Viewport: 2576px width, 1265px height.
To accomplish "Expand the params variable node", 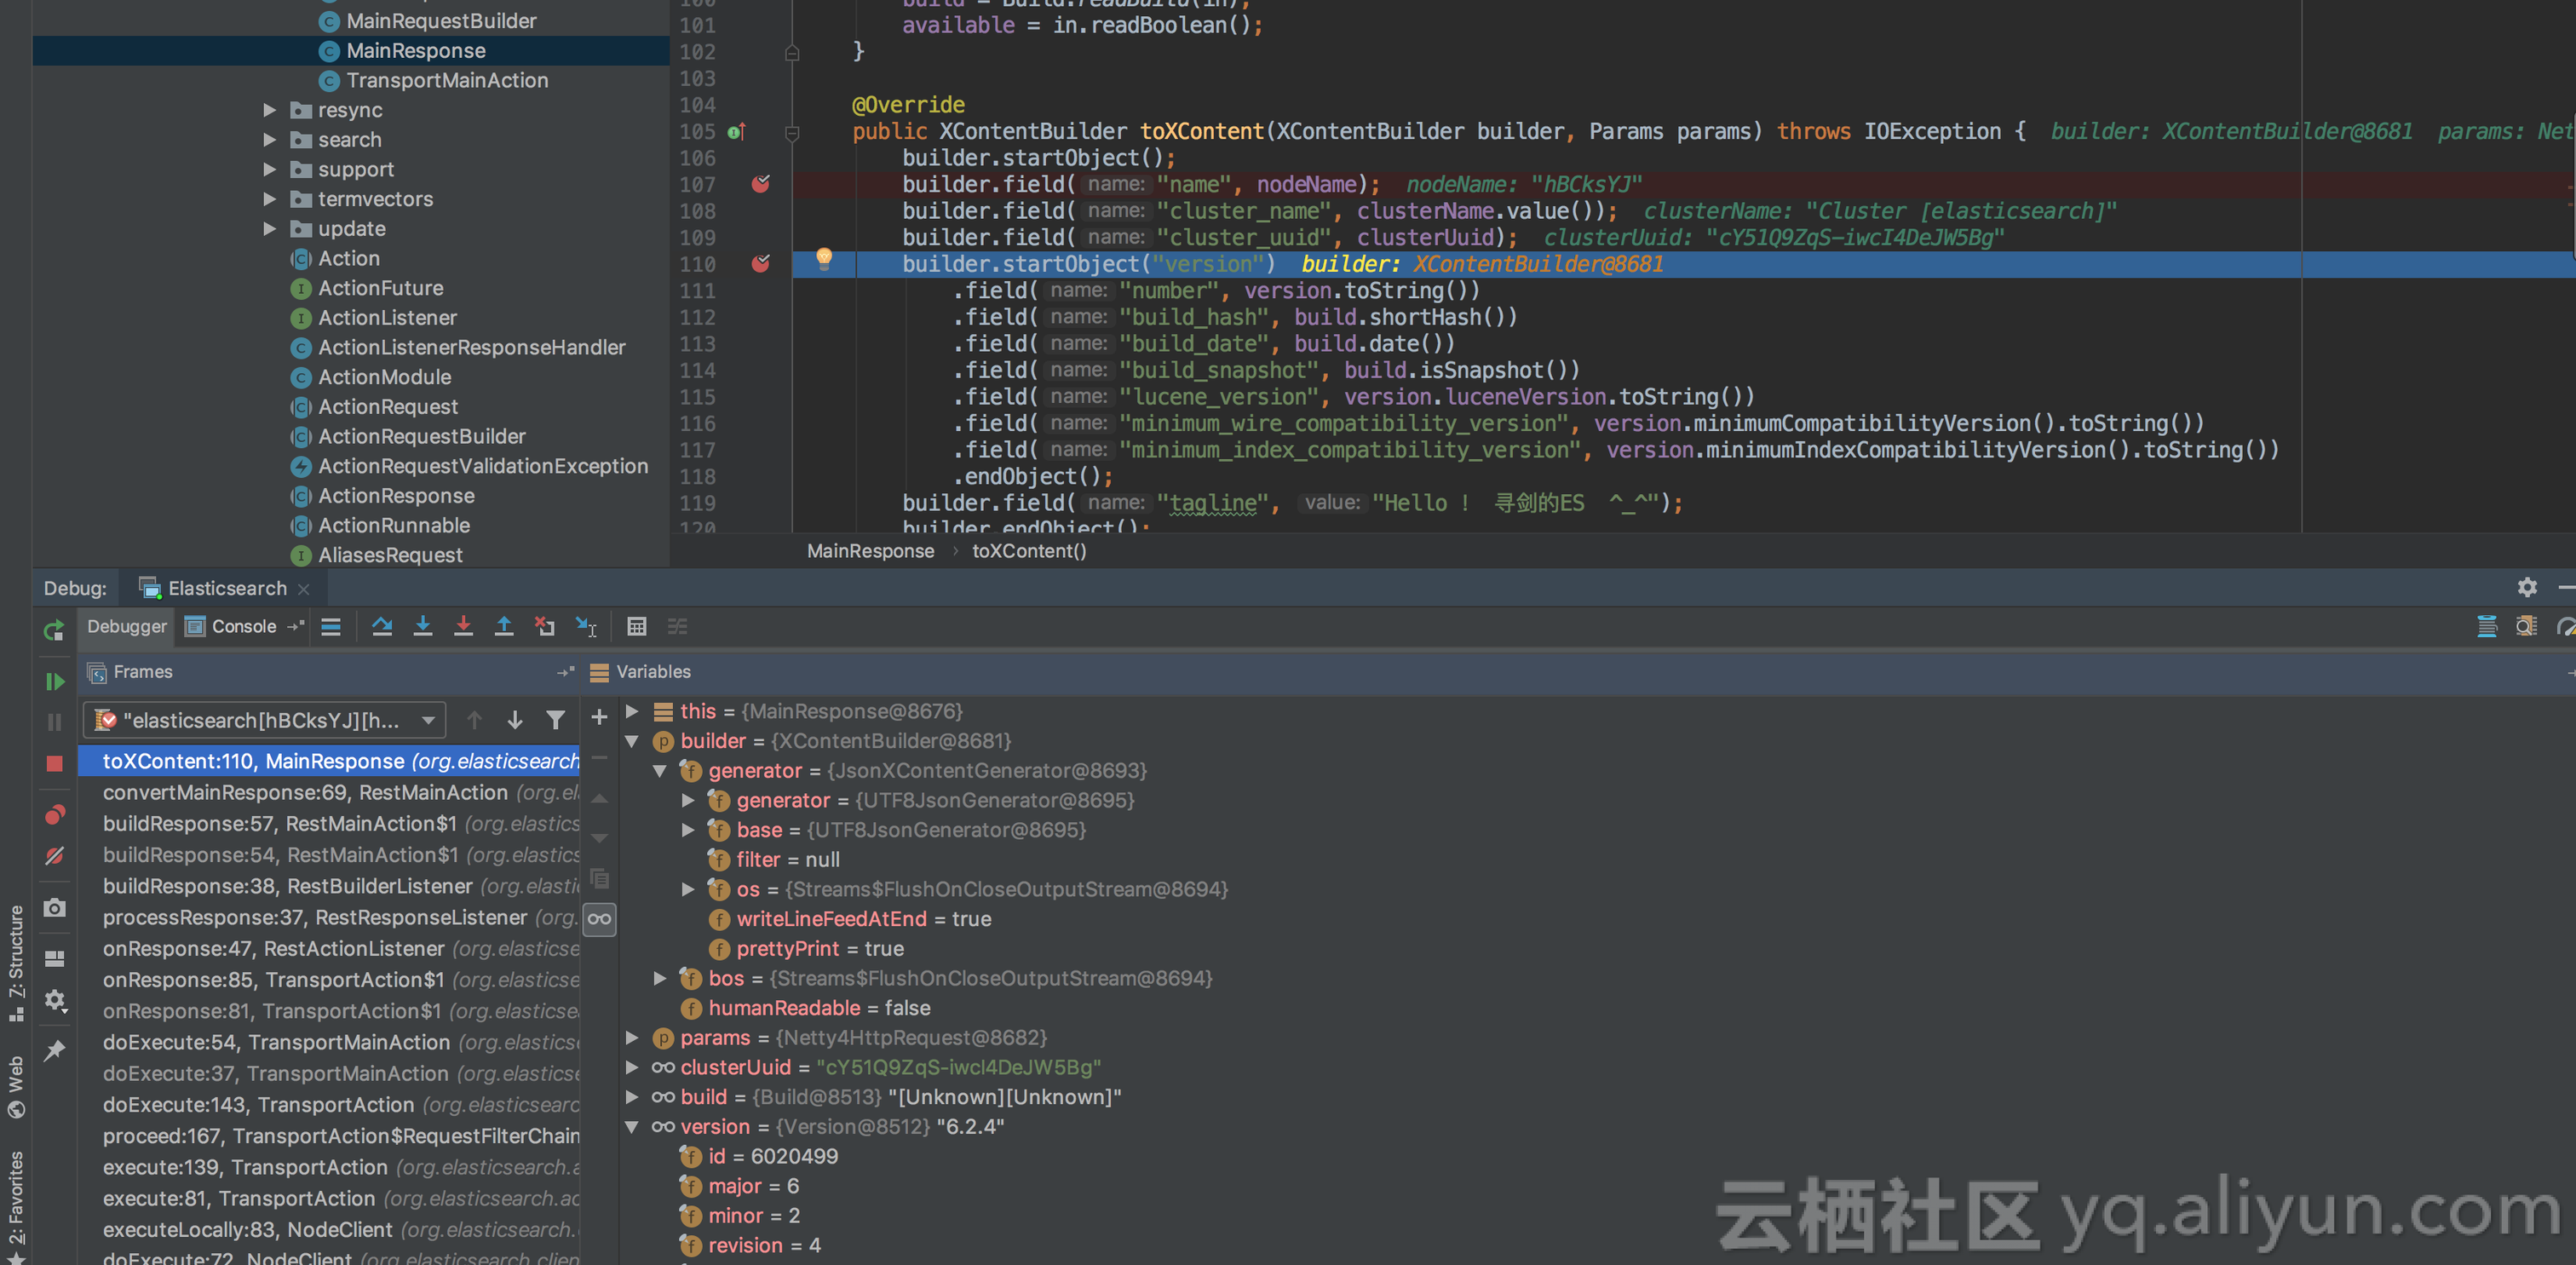I will tap(632, 1038).
